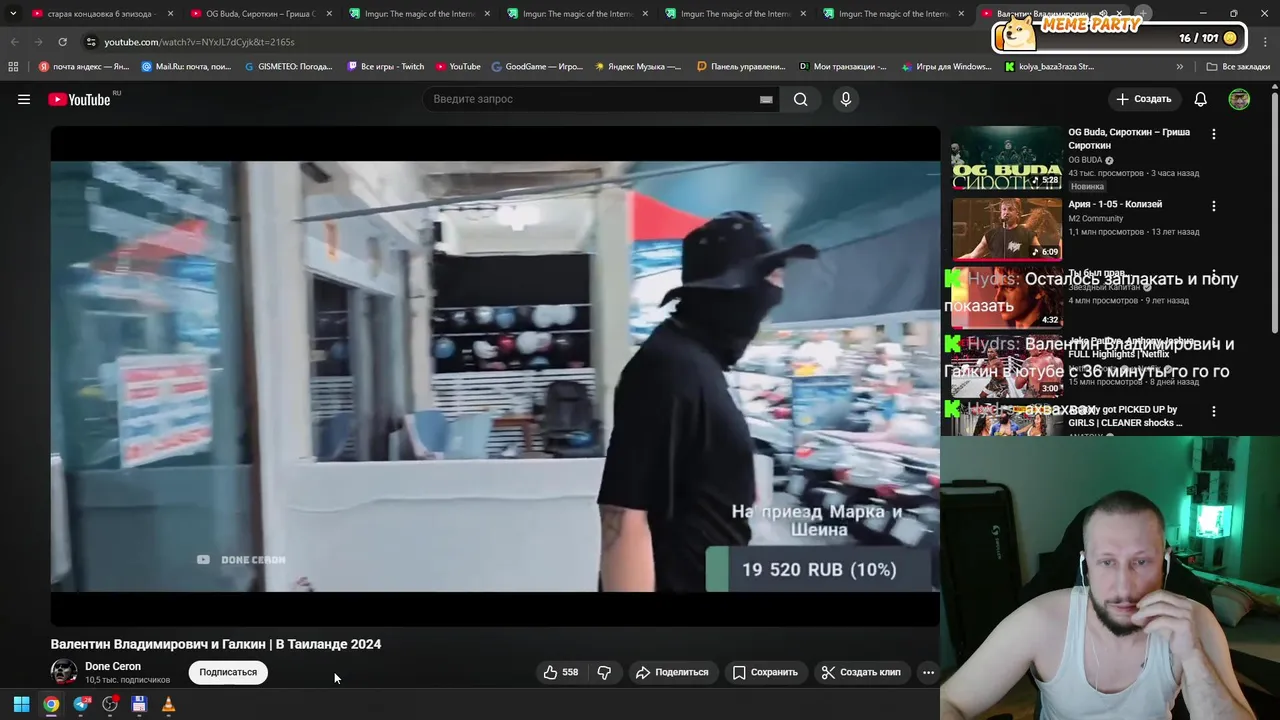Close the старая концовка browser tab
Image resolution: width=1280 pixels, height=720 pixels.
[170, 14]
